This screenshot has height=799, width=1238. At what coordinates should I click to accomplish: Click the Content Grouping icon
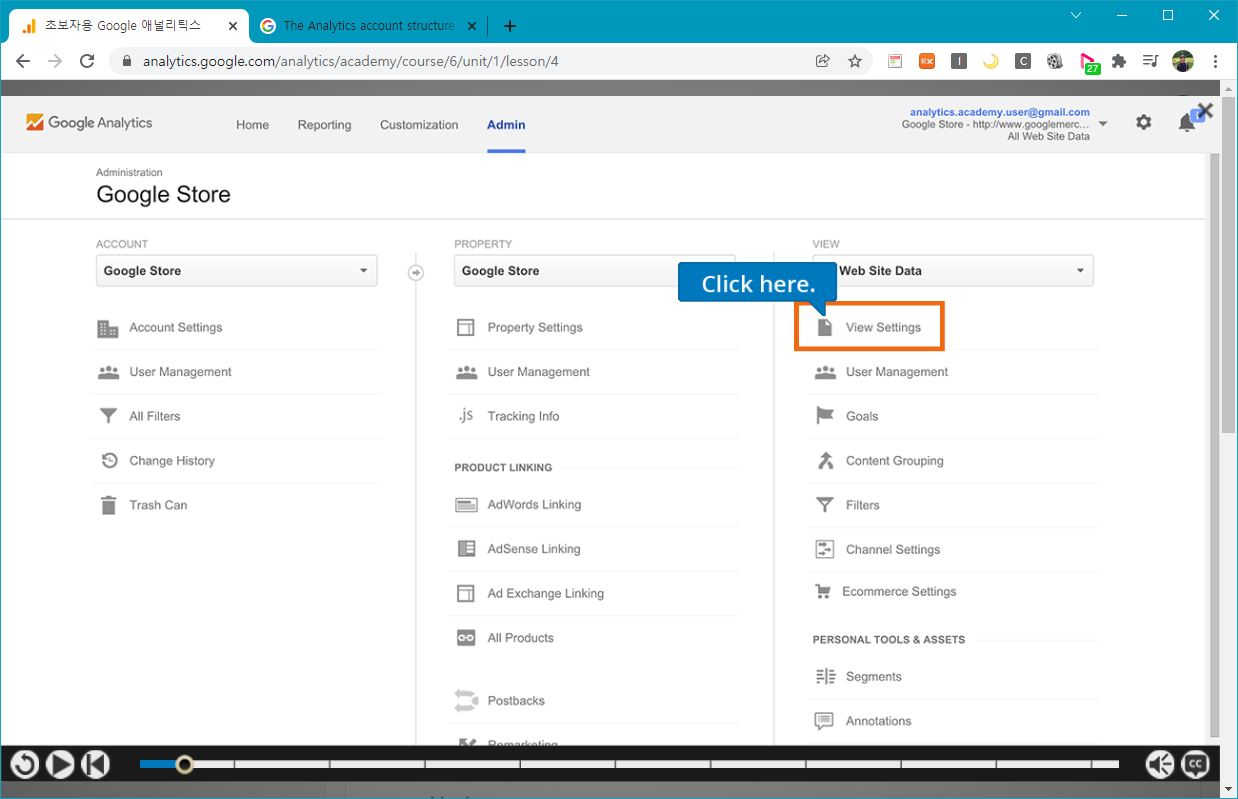click(825, 461)
